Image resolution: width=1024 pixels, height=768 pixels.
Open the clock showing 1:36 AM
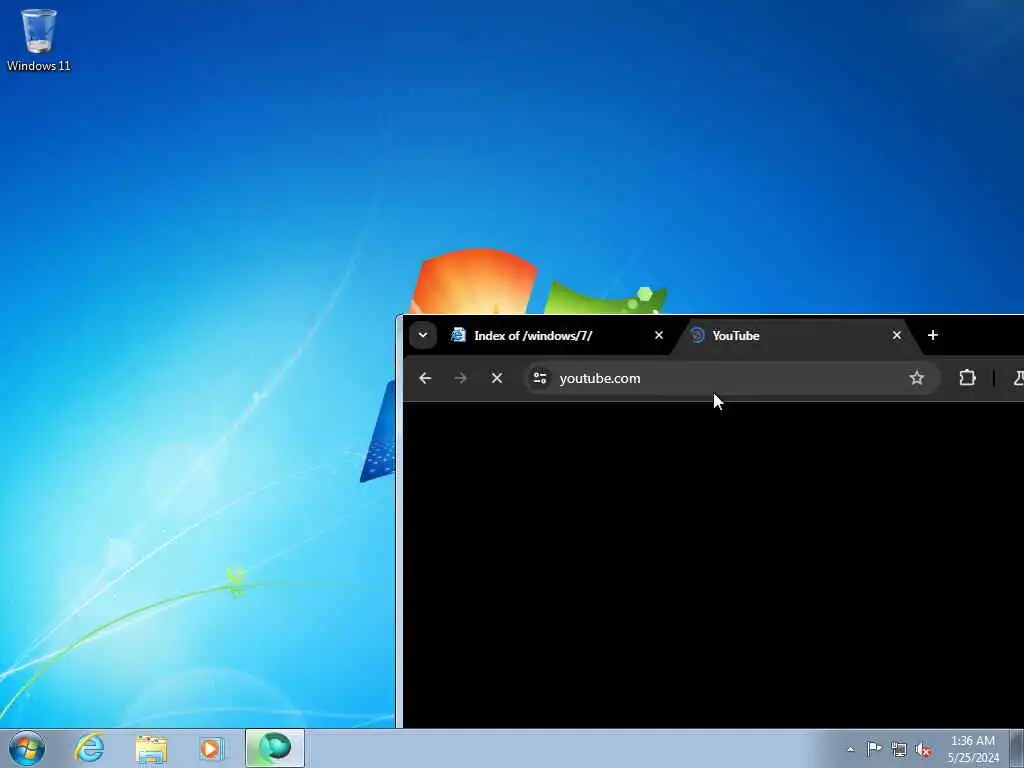coord(973,748)
